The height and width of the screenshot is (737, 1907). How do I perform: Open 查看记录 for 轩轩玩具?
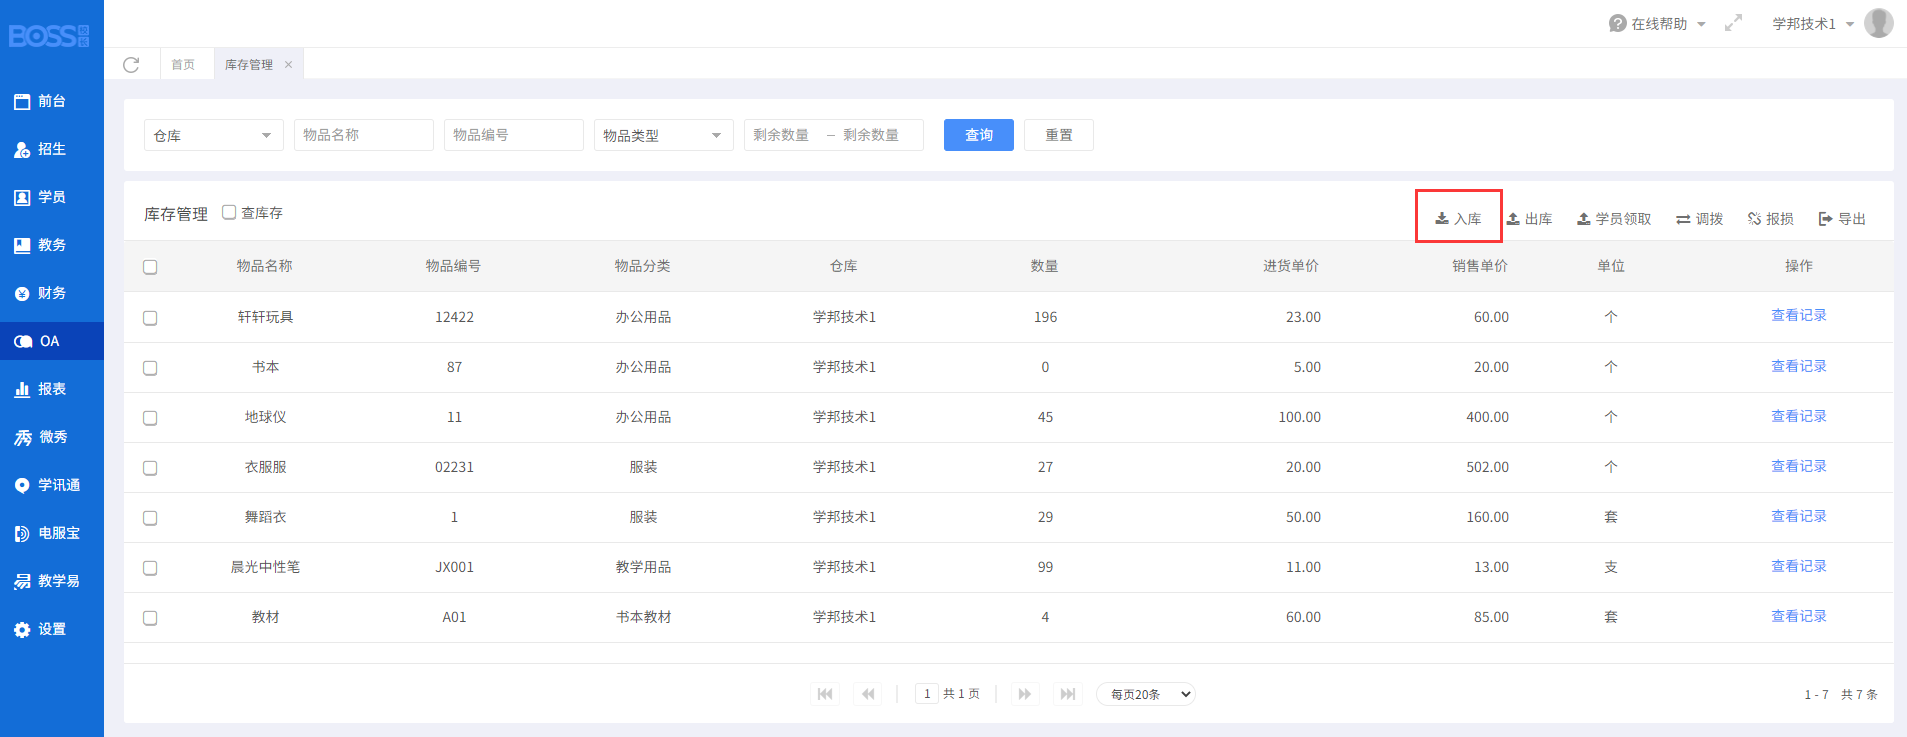click(x=1798, y=315)
